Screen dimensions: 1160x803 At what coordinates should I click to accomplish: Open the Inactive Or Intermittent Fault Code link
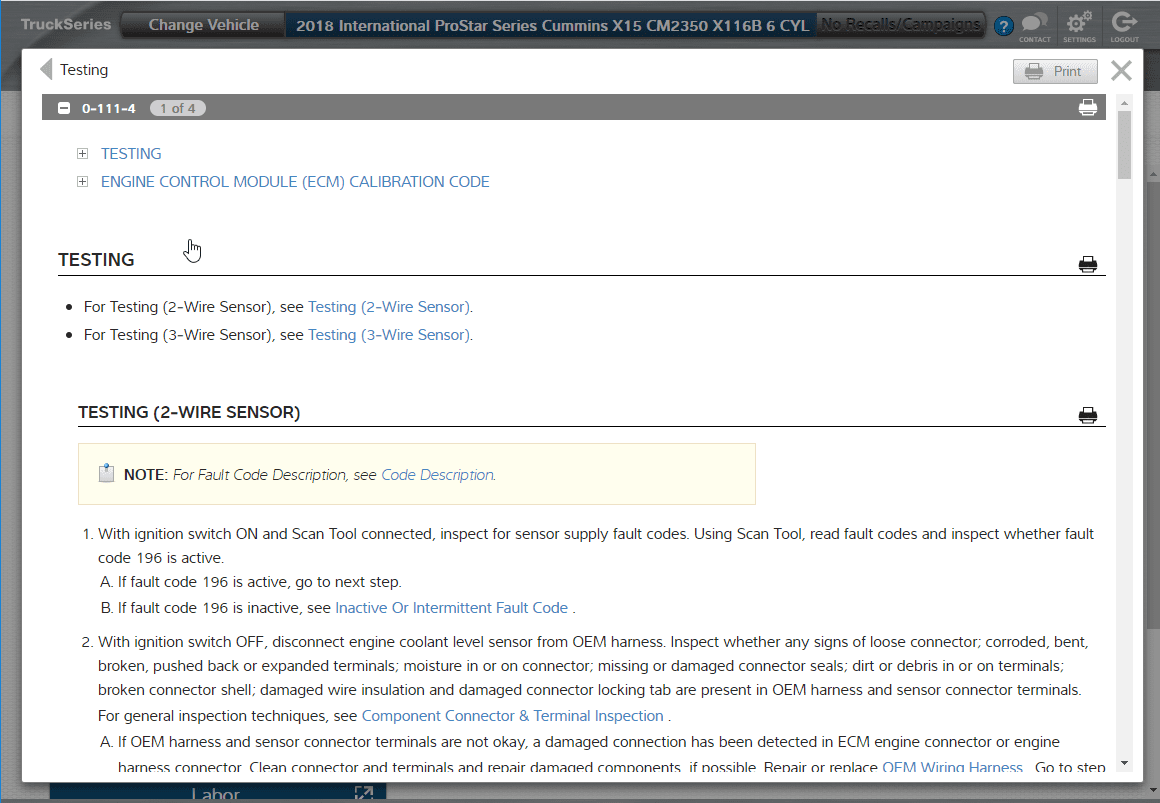[x=451, y=608]
